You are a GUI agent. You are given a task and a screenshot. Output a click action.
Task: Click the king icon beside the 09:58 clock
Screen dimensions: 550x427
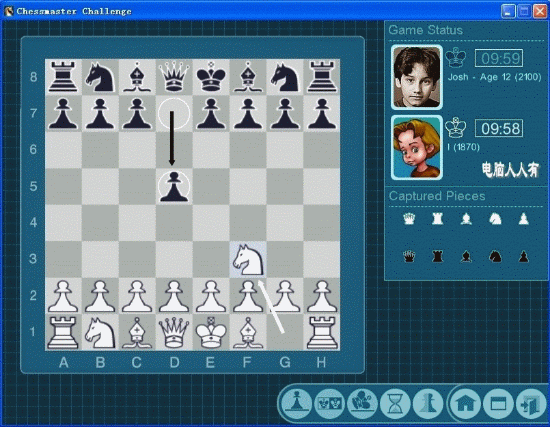(456, 127)
